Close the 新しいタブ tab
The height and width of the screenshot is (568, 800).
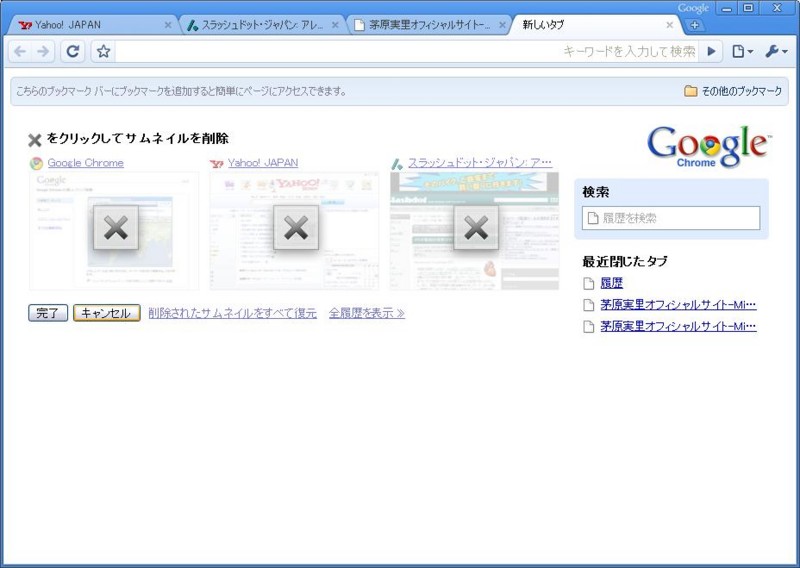pyautogui.click(x=669, y=25)
